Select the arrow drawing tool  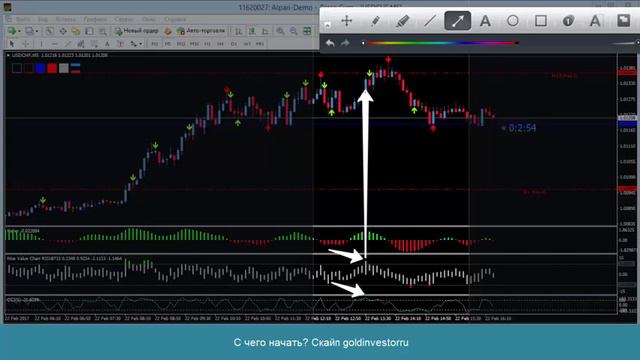coord(458,21)
